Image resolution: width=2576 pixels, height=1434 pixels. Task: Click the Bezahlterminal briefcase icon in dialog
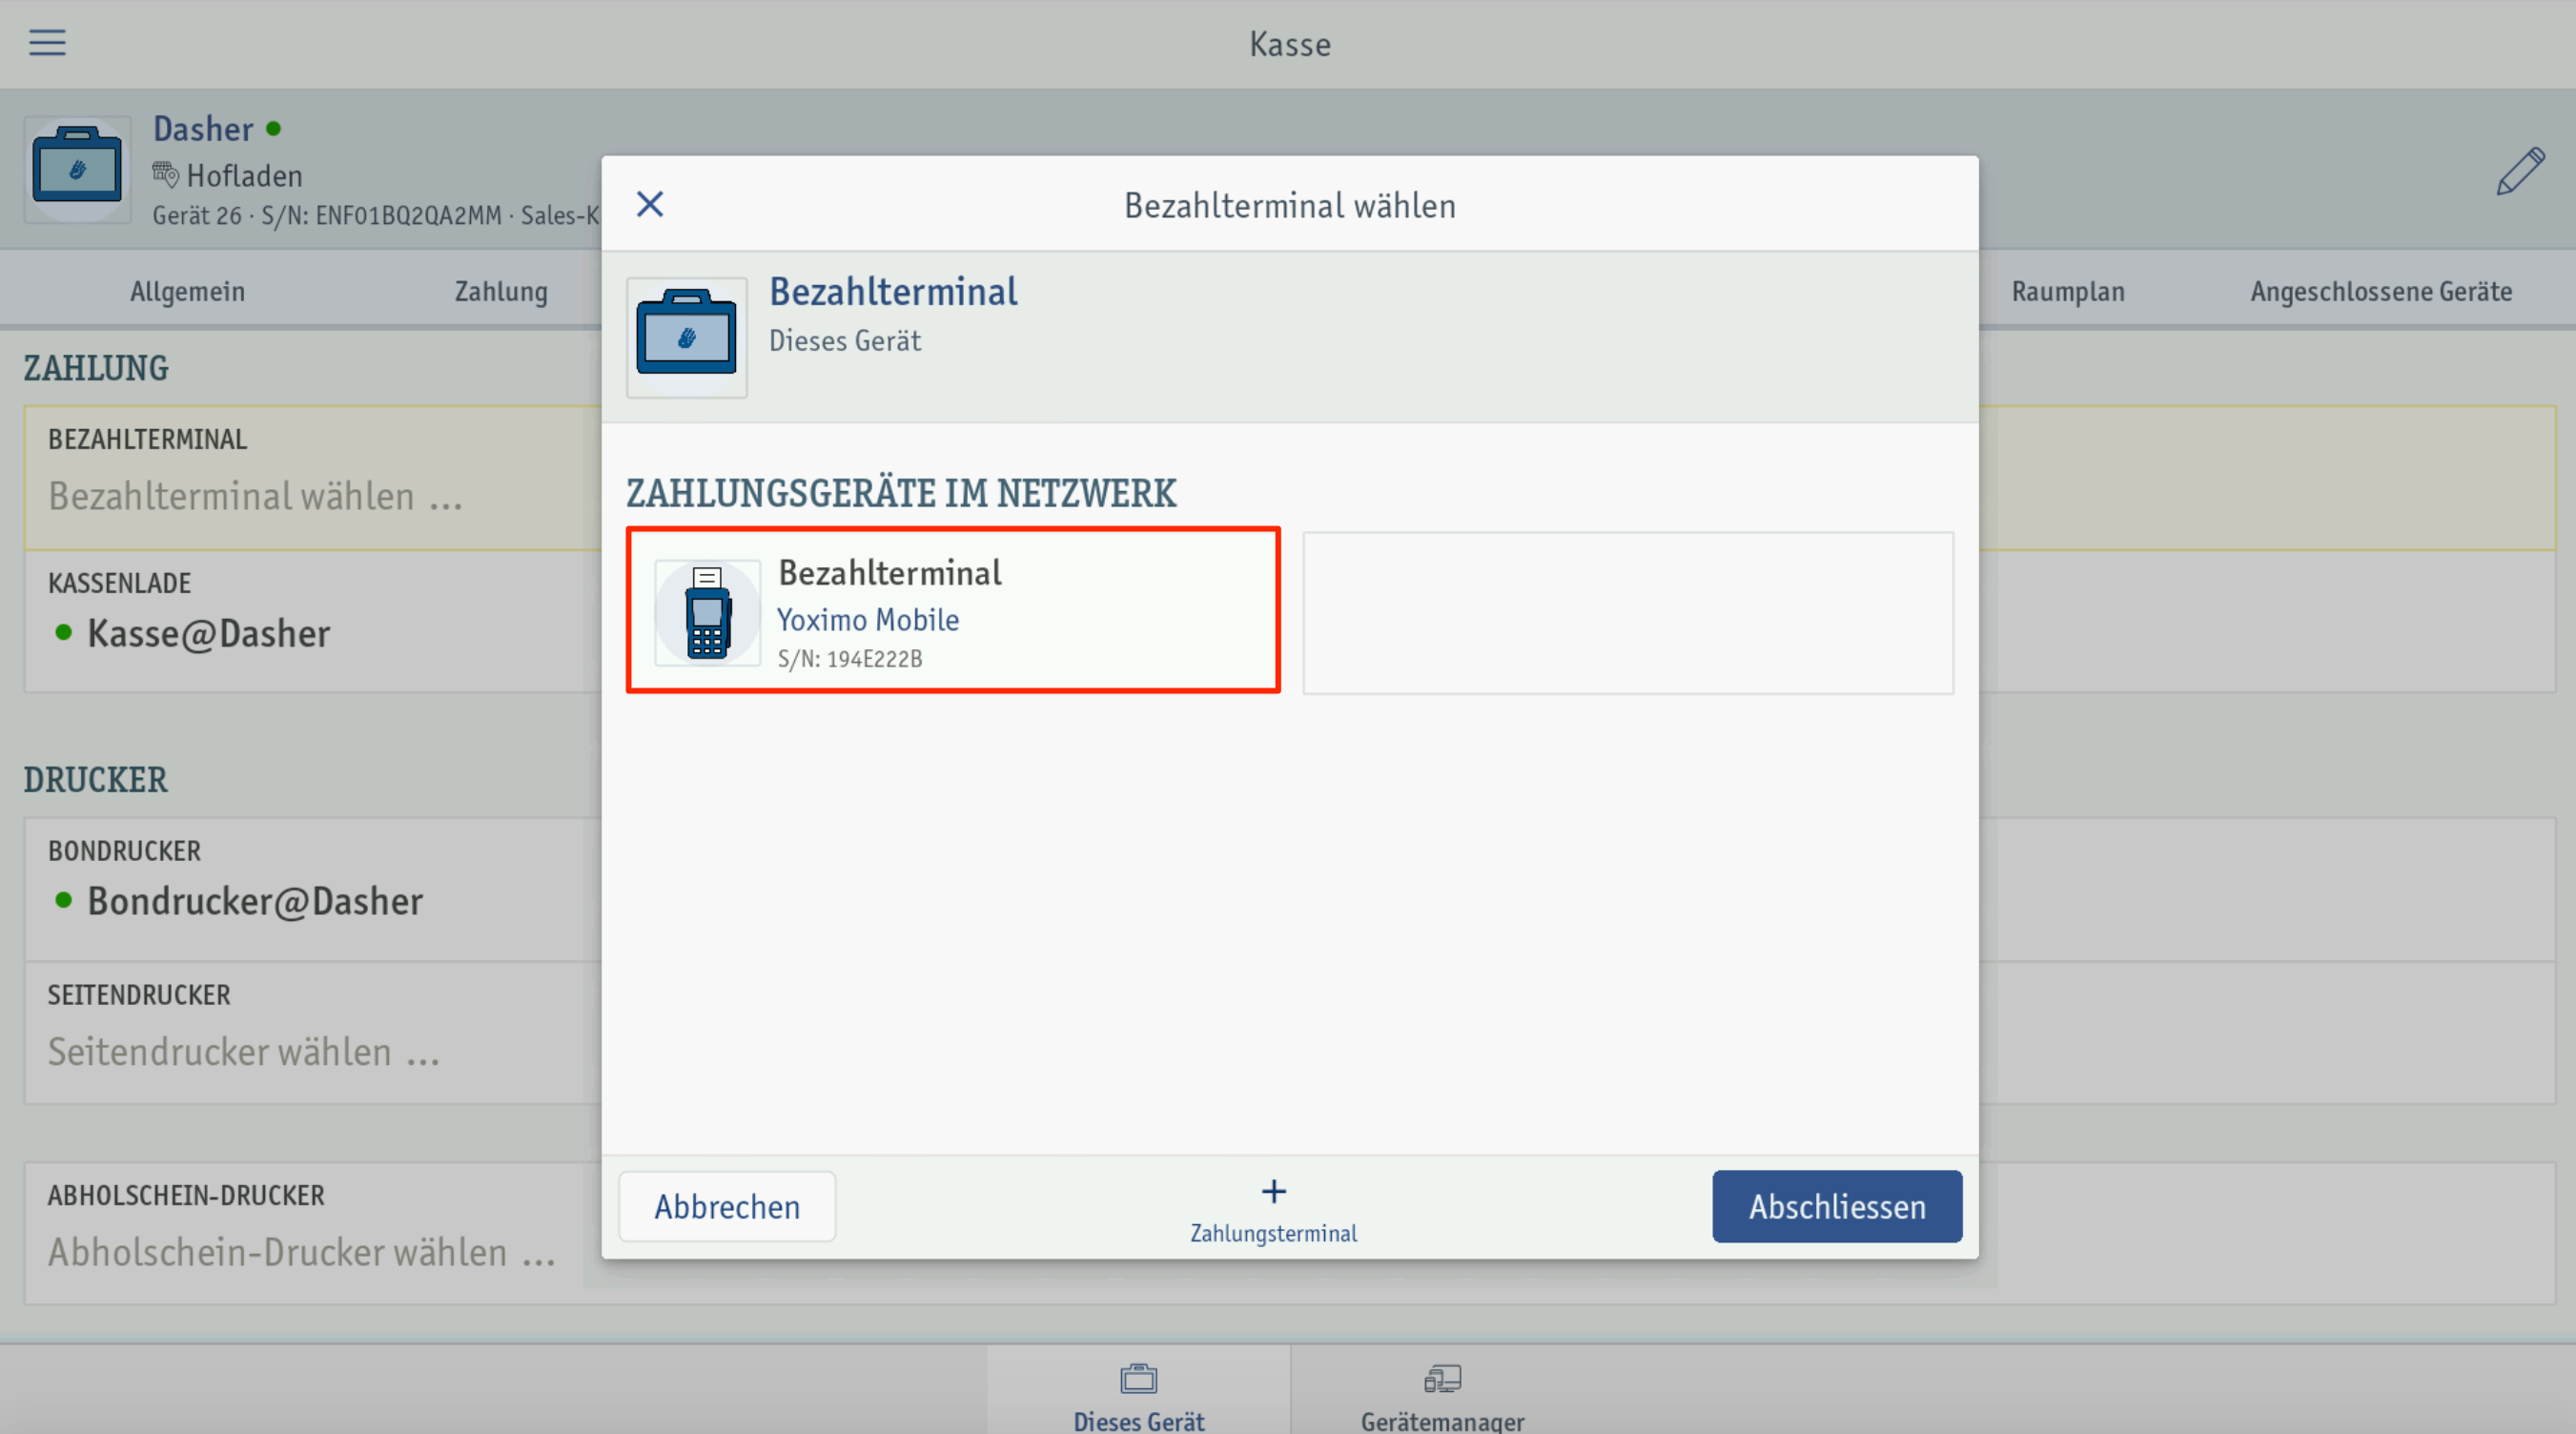point(687,337)
